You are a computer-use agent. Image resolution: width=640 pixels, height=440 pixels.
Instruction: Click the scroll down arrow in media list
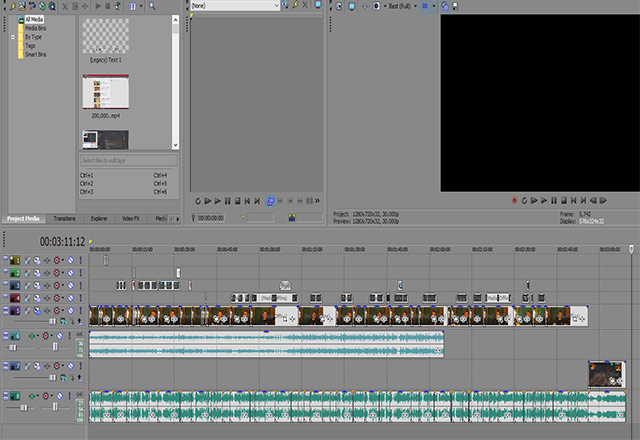(x=176, y=145)
